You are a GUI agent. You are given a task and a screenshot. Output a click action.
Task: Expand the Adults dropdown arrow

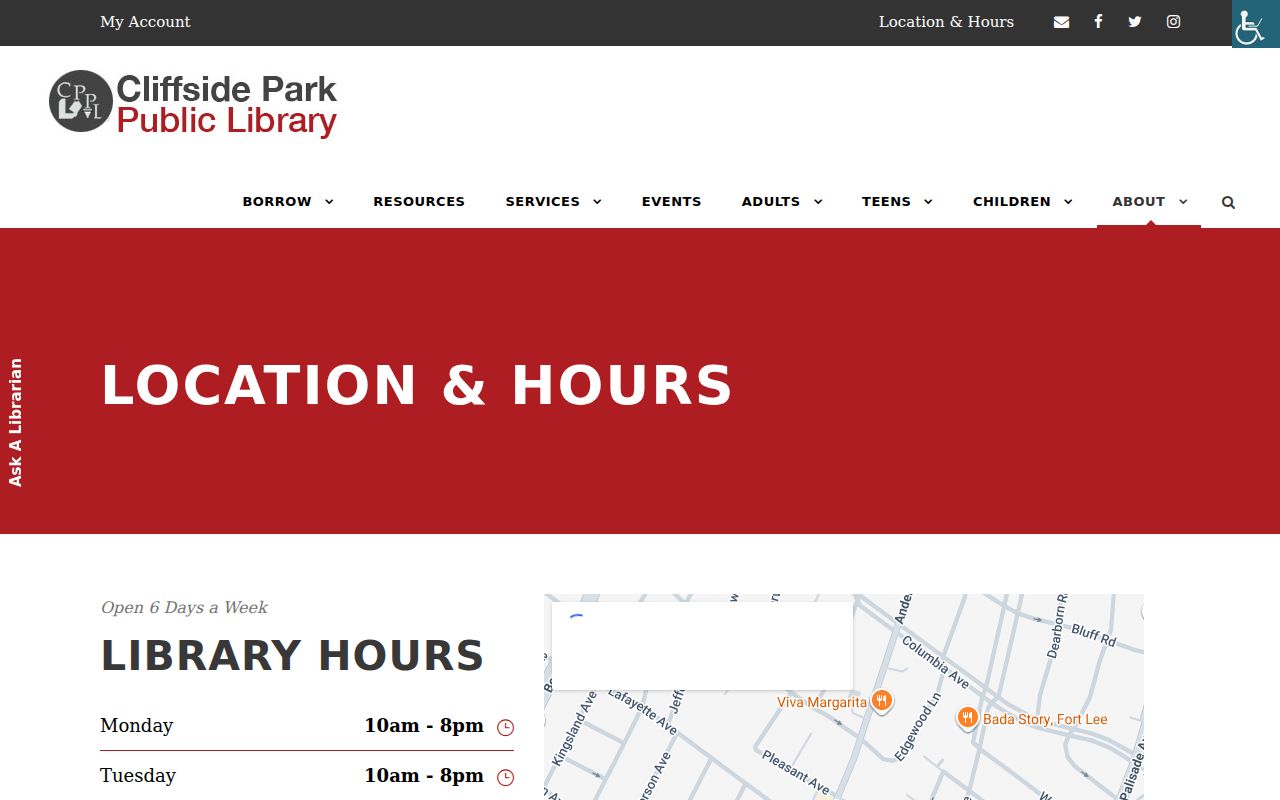coord(818,202)
